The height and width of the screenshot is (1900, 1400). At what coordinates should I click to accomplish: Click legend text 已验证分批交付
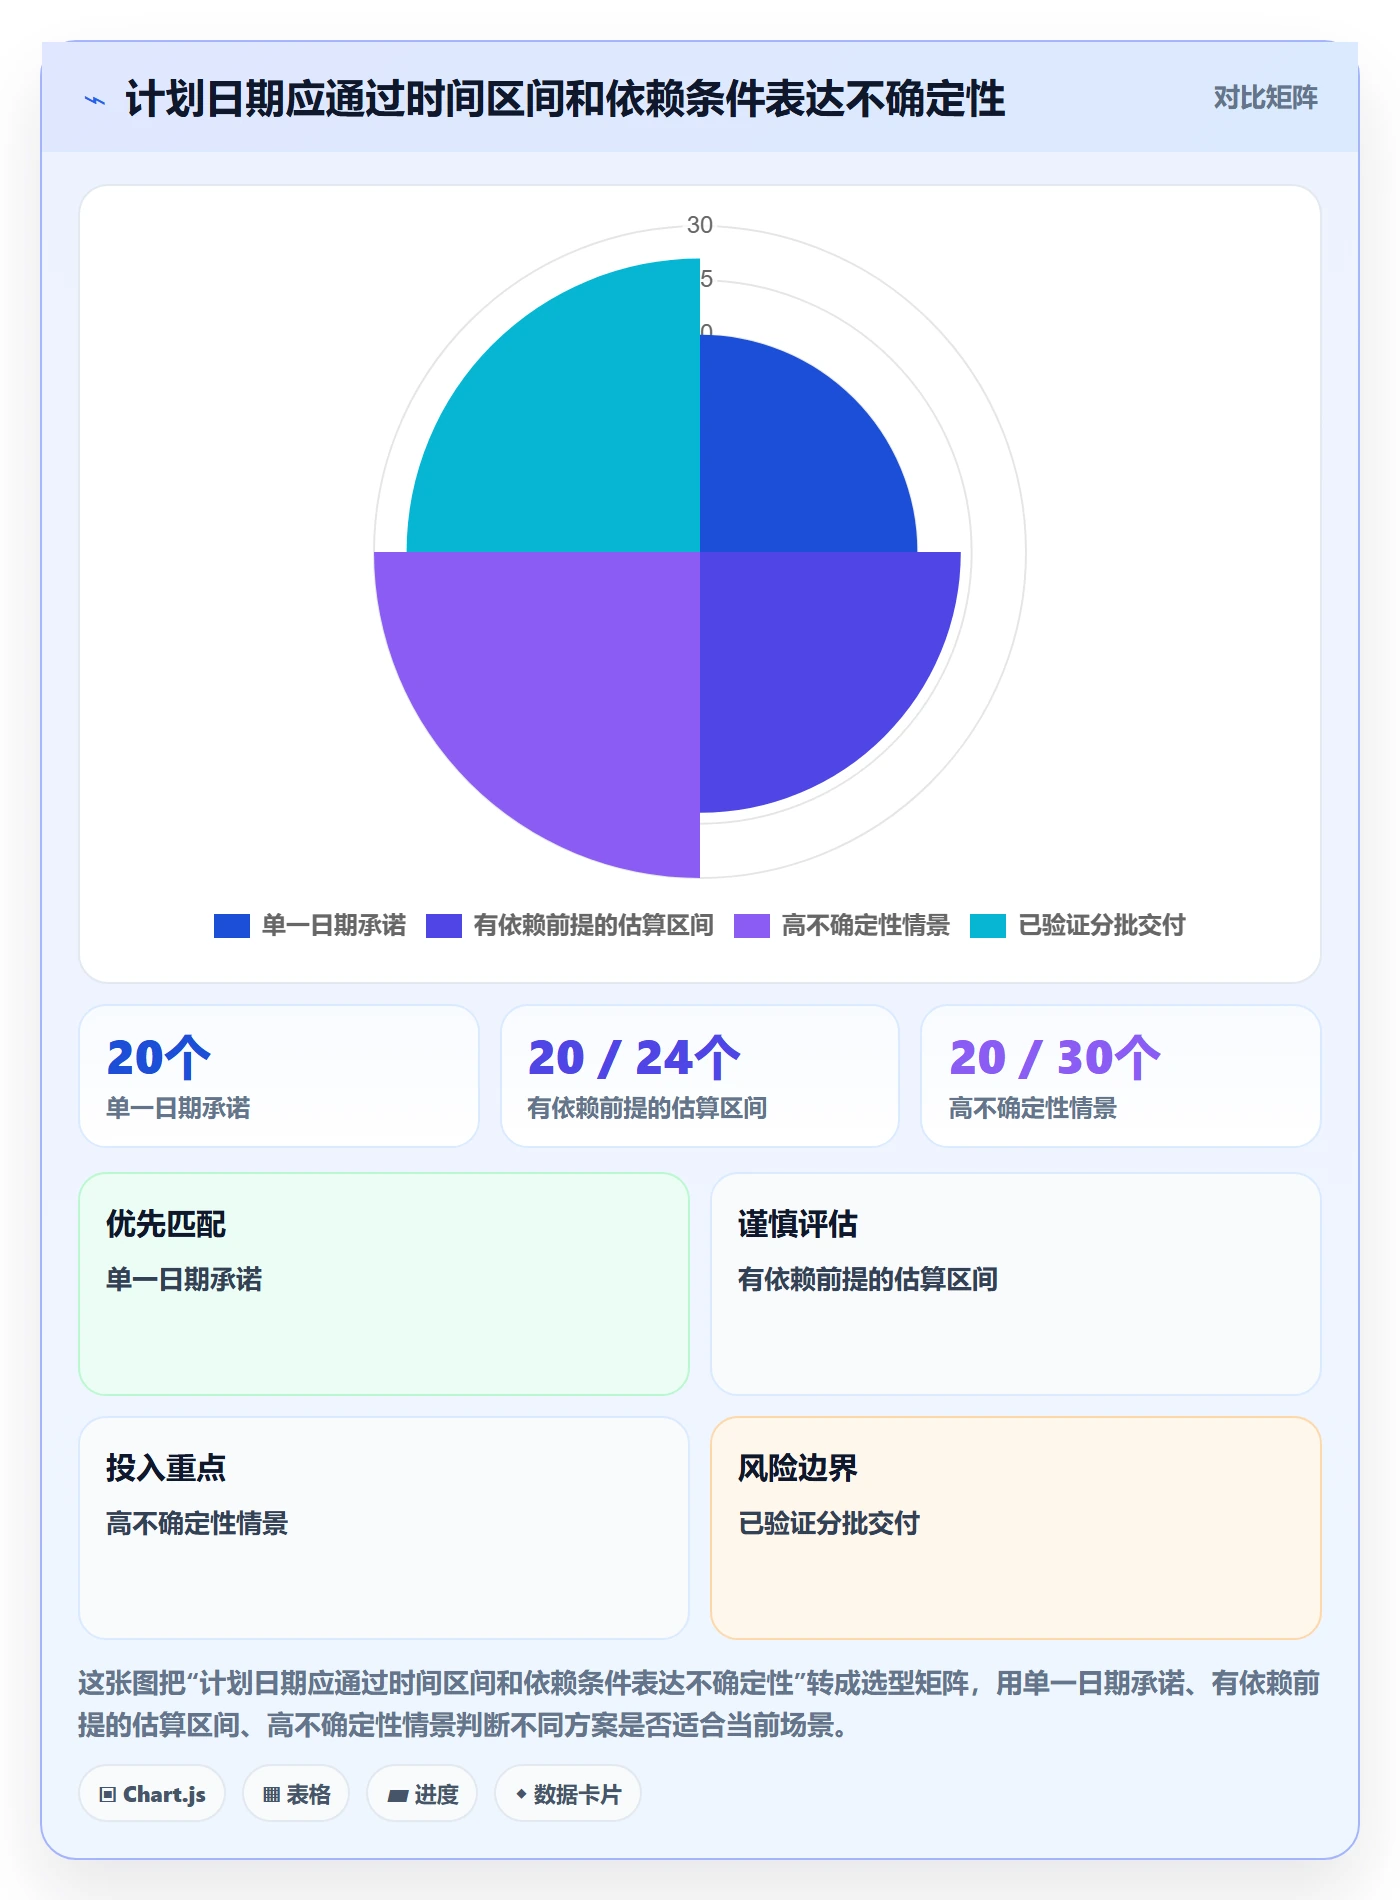tap(1102, 925)
